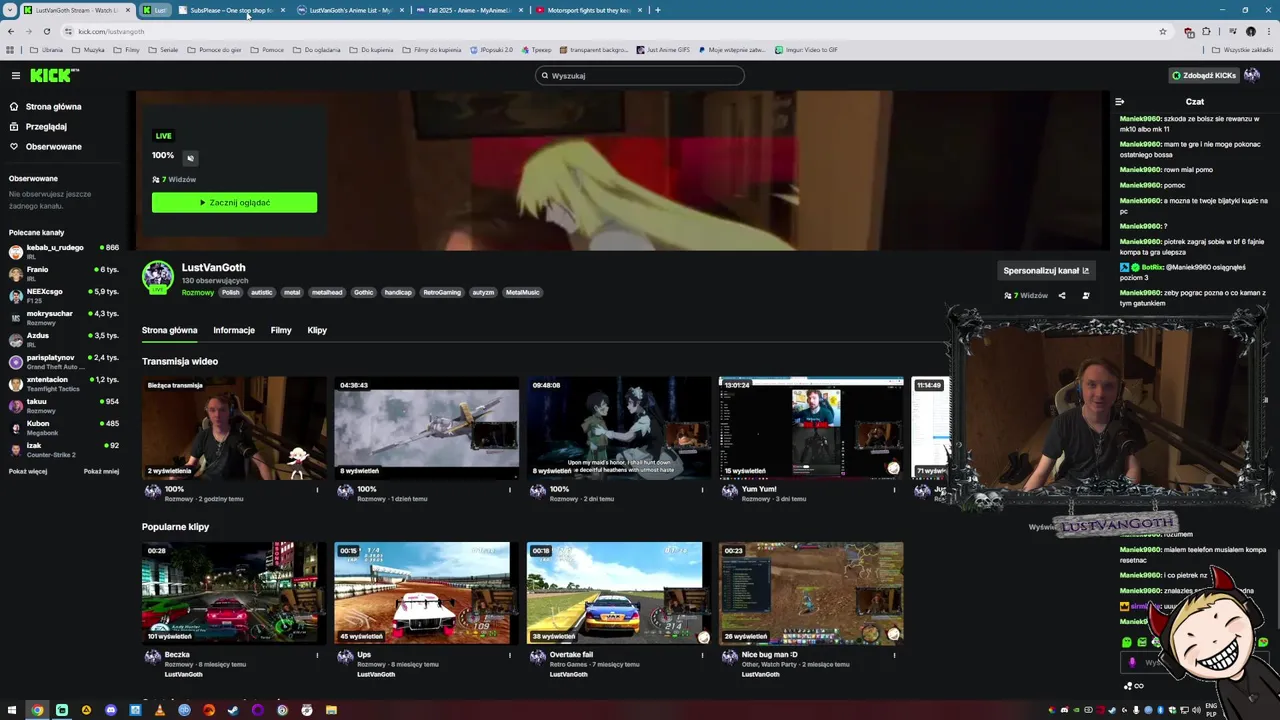Play the Overtake fail clip

pos(619,593)
